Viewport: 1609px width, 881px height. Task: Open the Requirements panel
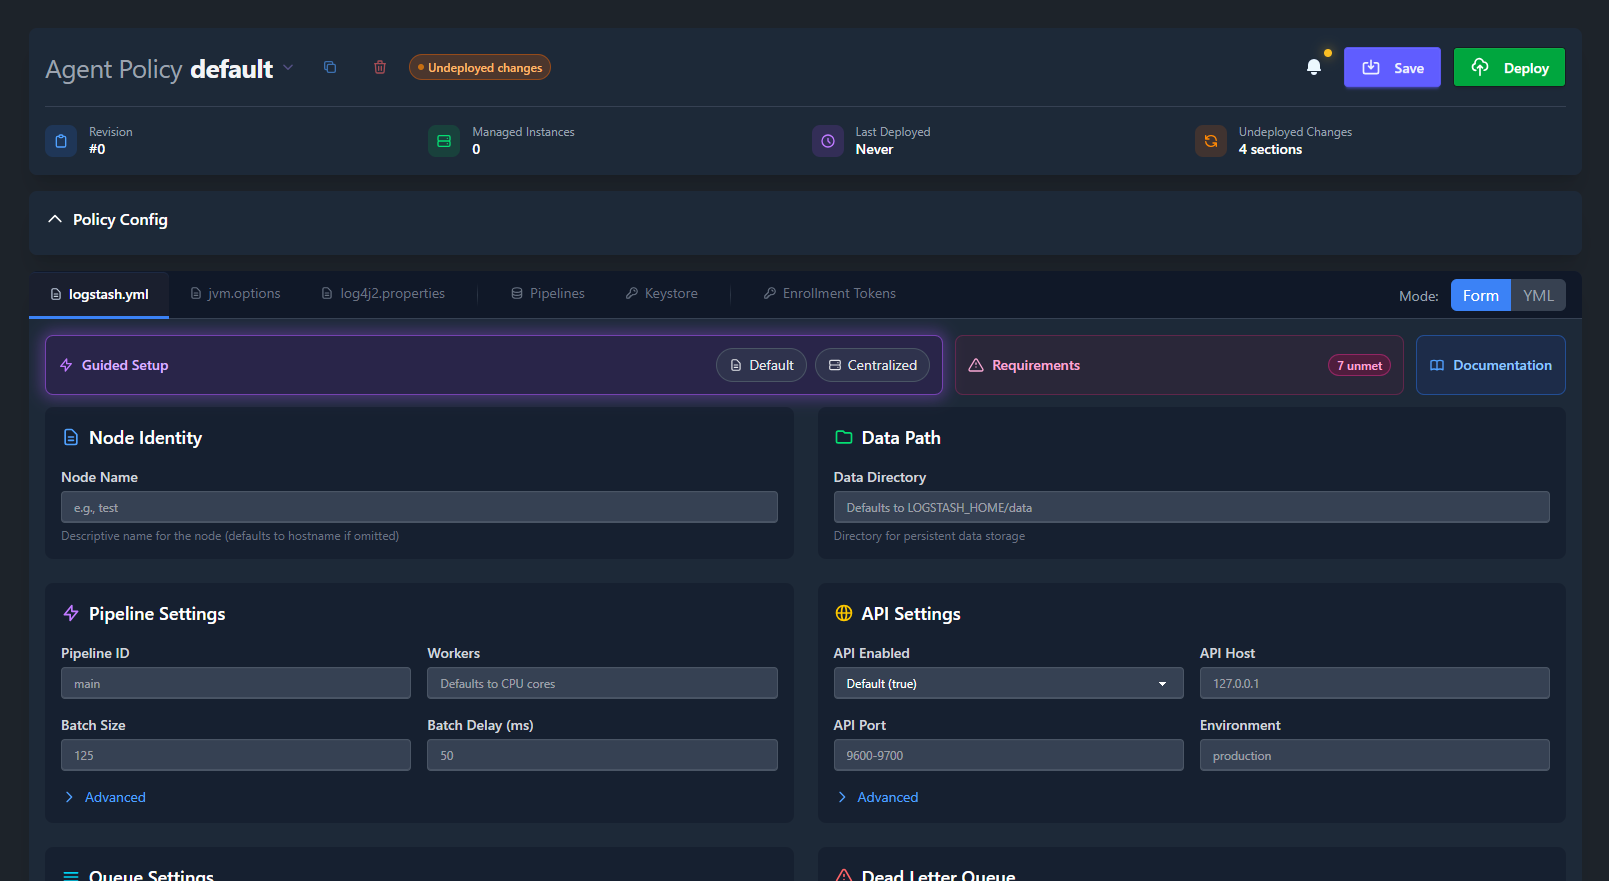coord(1179,365)
